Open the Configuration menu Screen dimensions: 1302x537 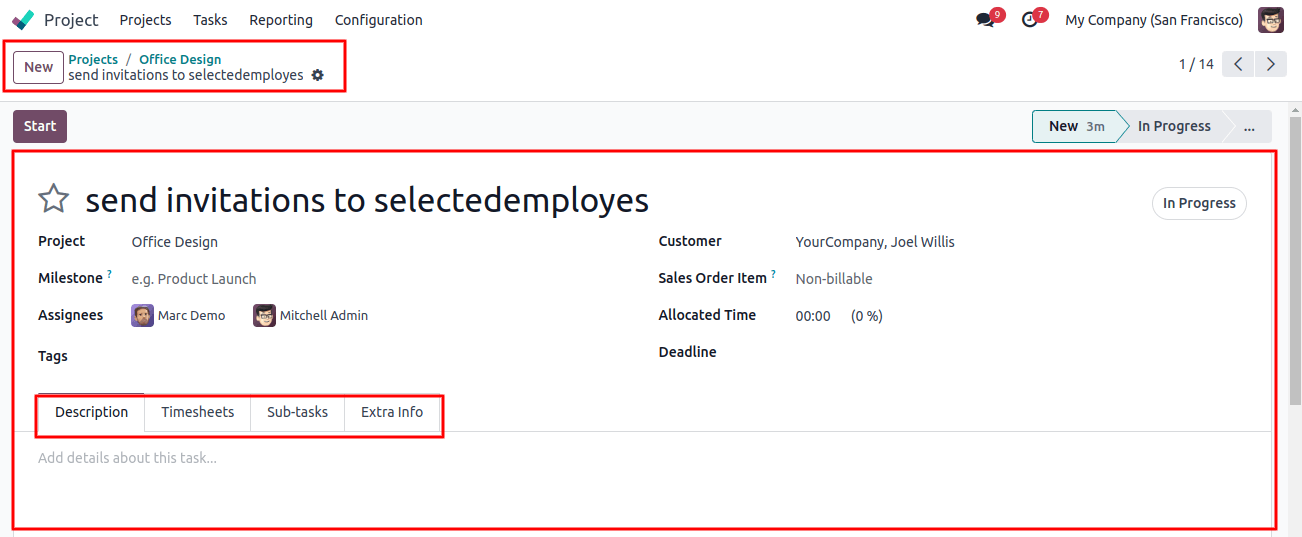pos(378,20)
